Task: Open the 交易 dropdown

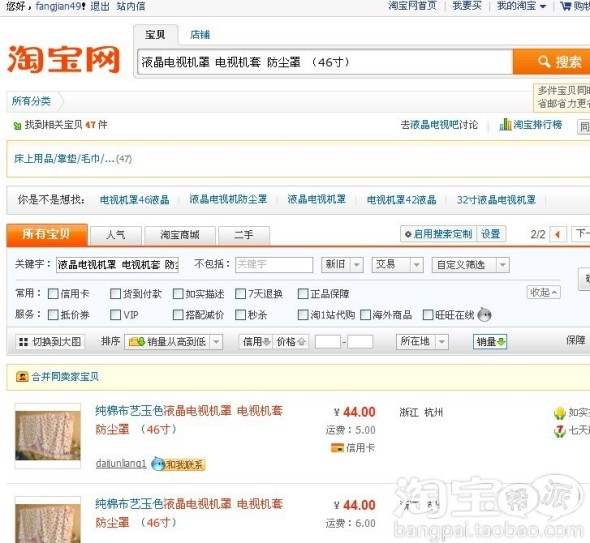Action: [397, 265]
